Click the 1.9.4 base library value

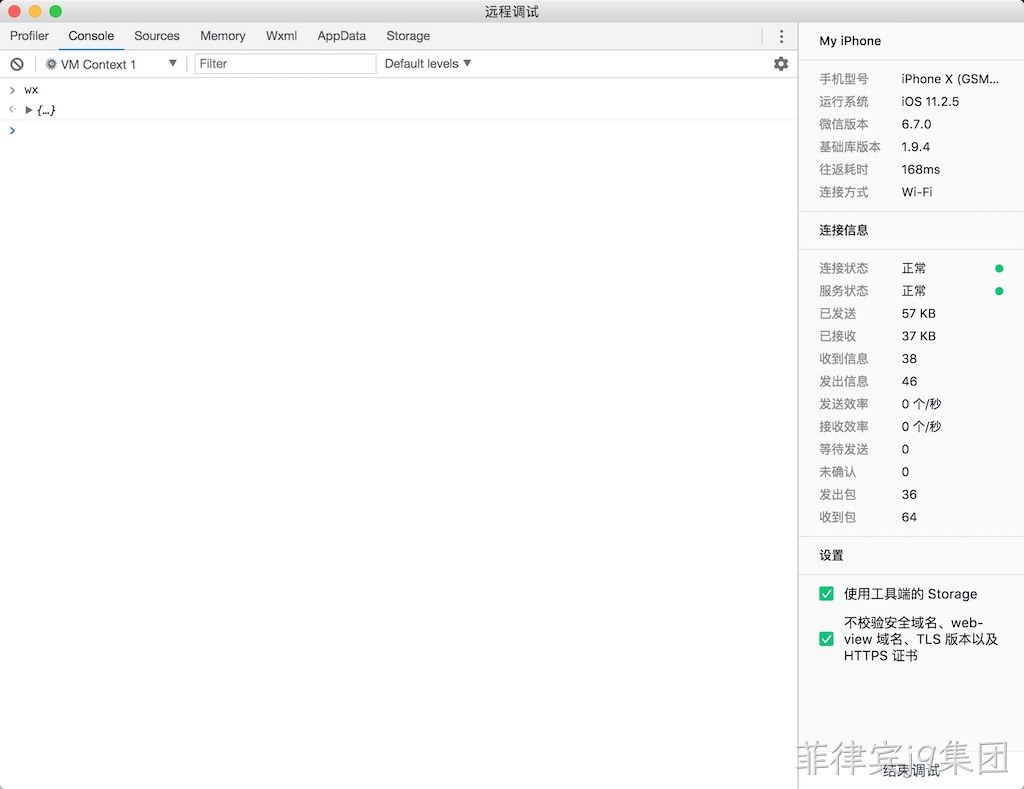coord(916,147)
